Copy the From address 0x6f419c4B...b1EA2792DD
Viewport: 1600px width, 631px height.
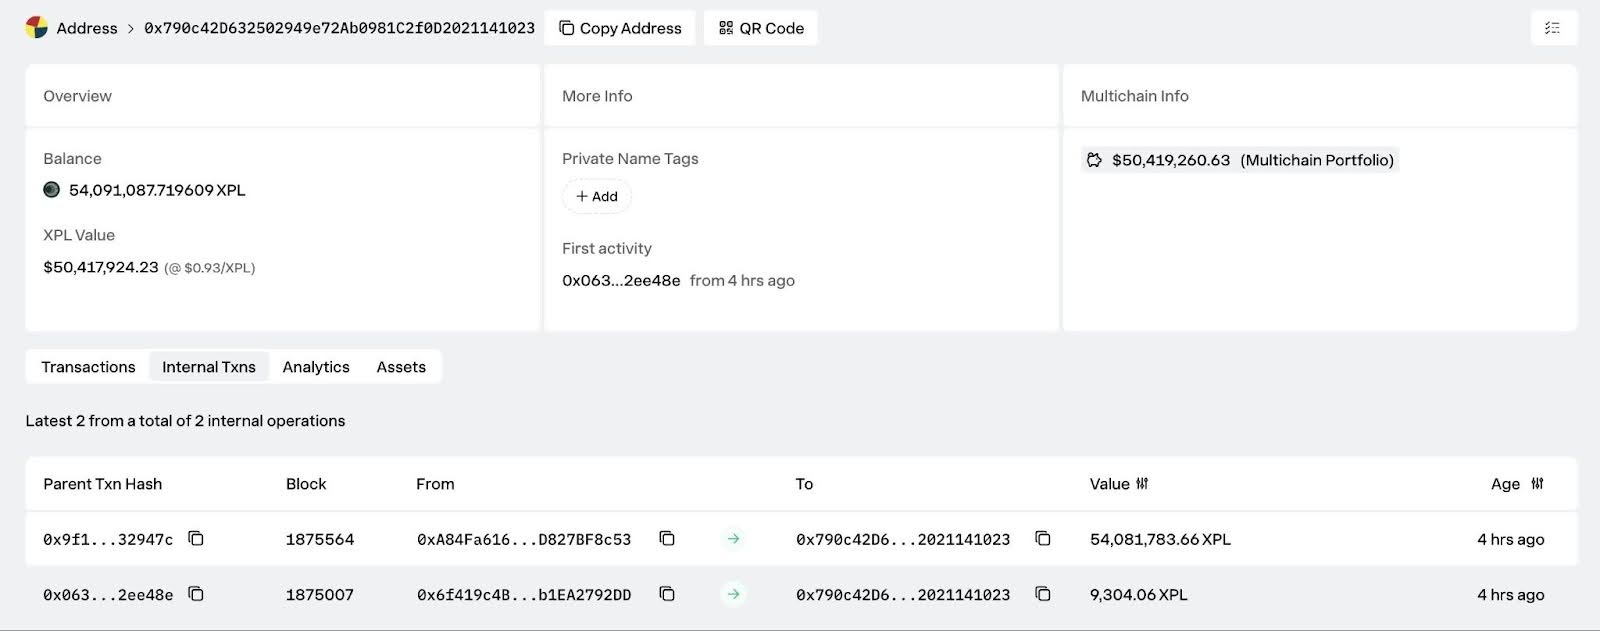667,594
